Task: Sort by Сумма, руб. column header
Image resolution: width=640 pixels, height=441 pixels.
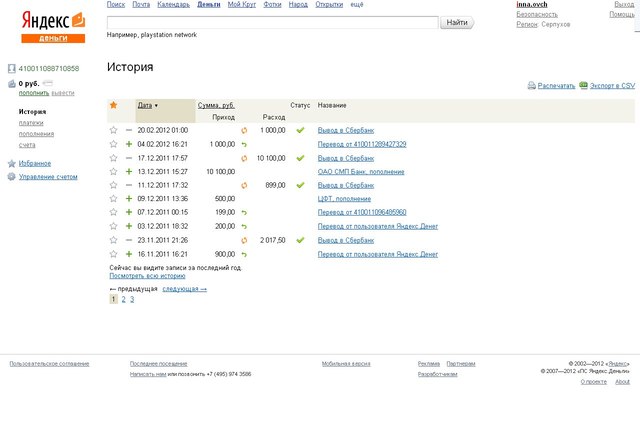Action: click(x=216, y=105)
